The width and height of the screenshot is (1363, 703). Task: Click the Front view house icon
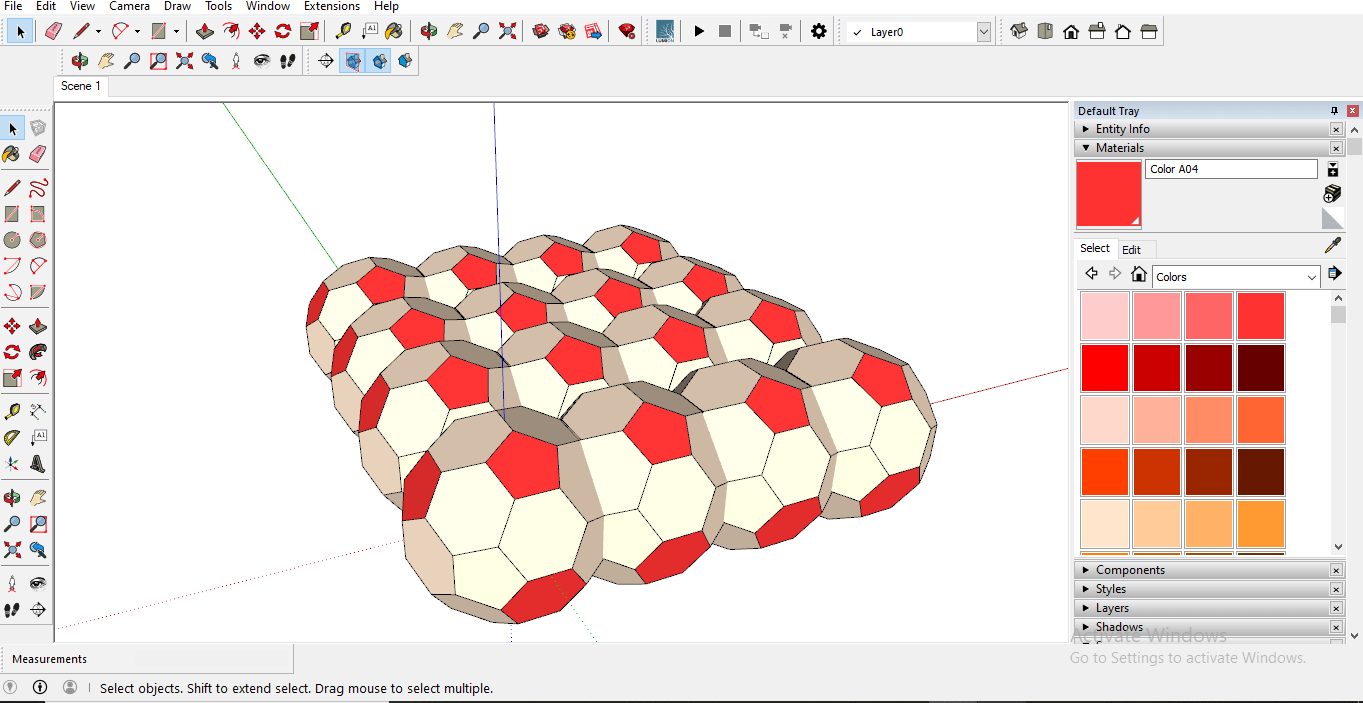(x=1071, y=31)
